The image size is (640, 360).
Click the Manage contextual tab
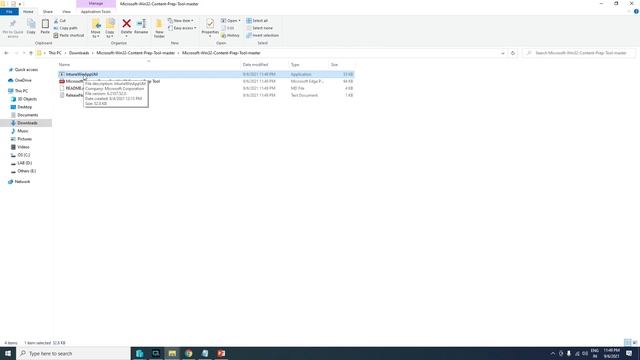coord(96,4)
